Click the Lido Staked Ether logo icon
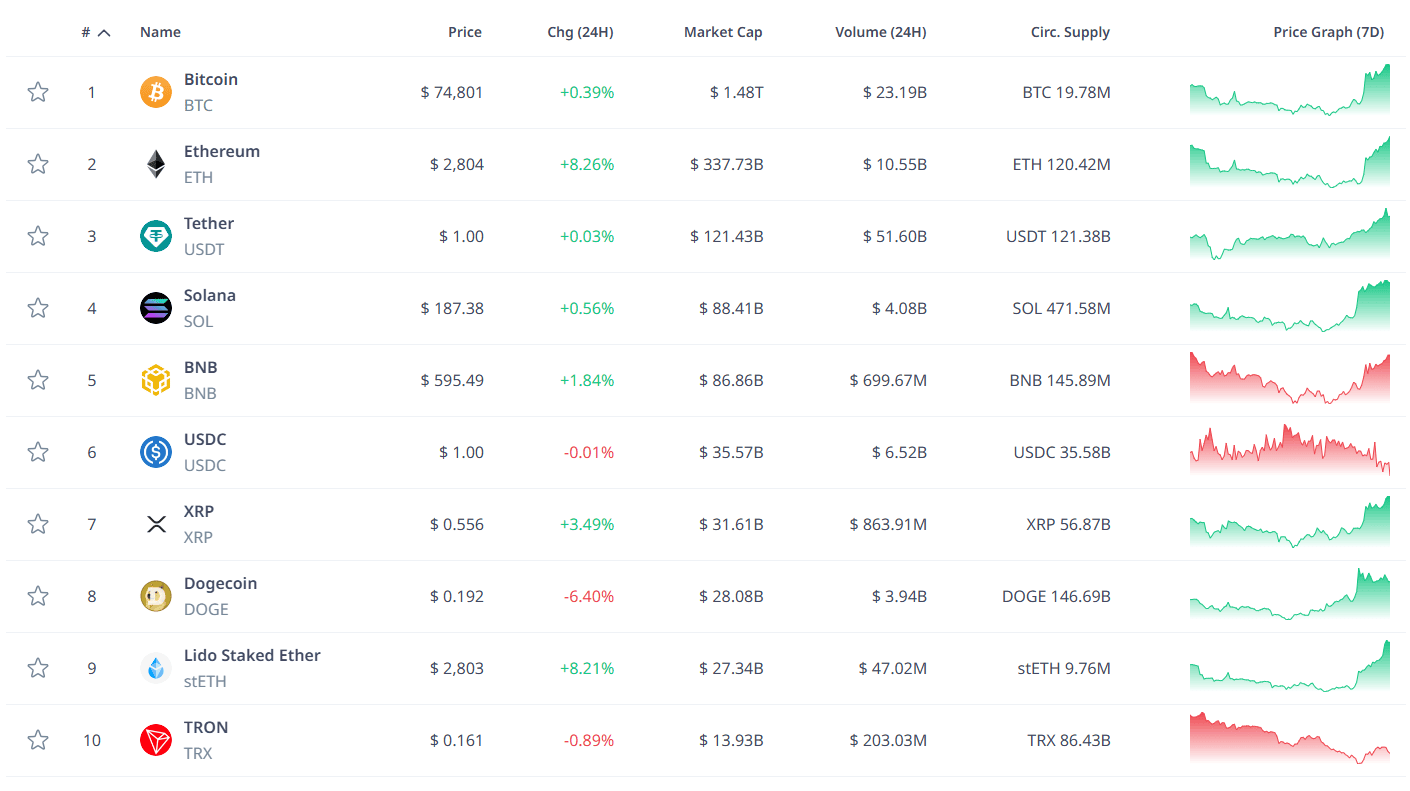This screenshot has width=1410, height=791. (x=156, y=669)
